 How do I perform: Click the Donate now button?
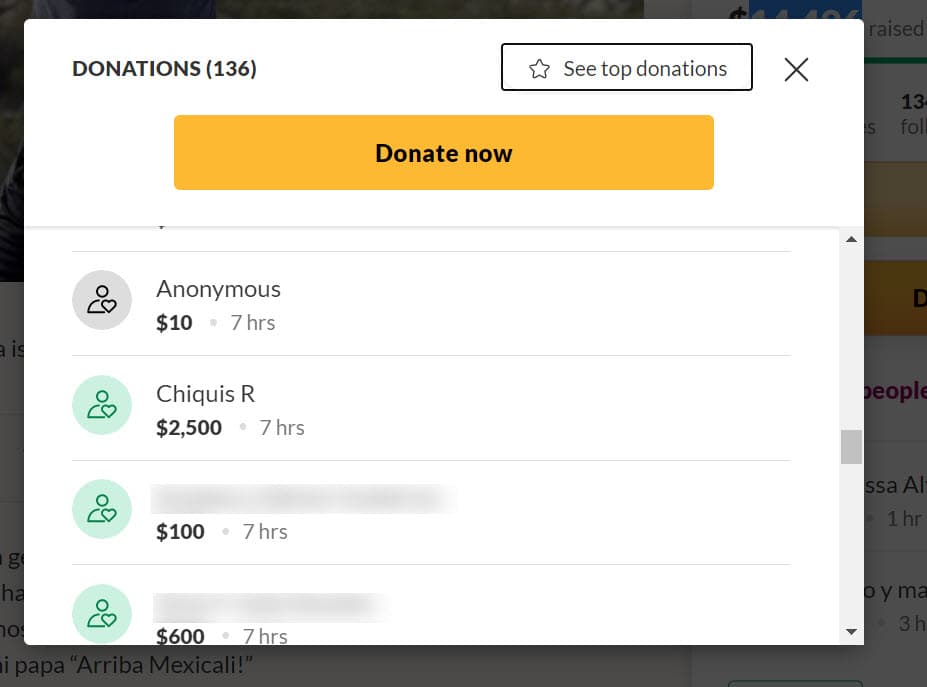point(443,153)
